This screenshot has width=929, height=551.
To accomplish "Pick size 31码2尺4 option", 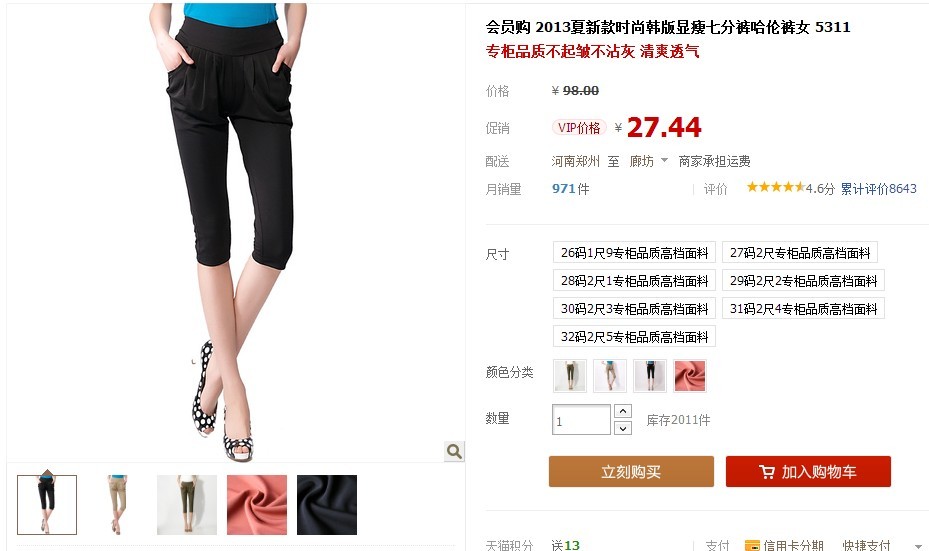I will [803, 309].
